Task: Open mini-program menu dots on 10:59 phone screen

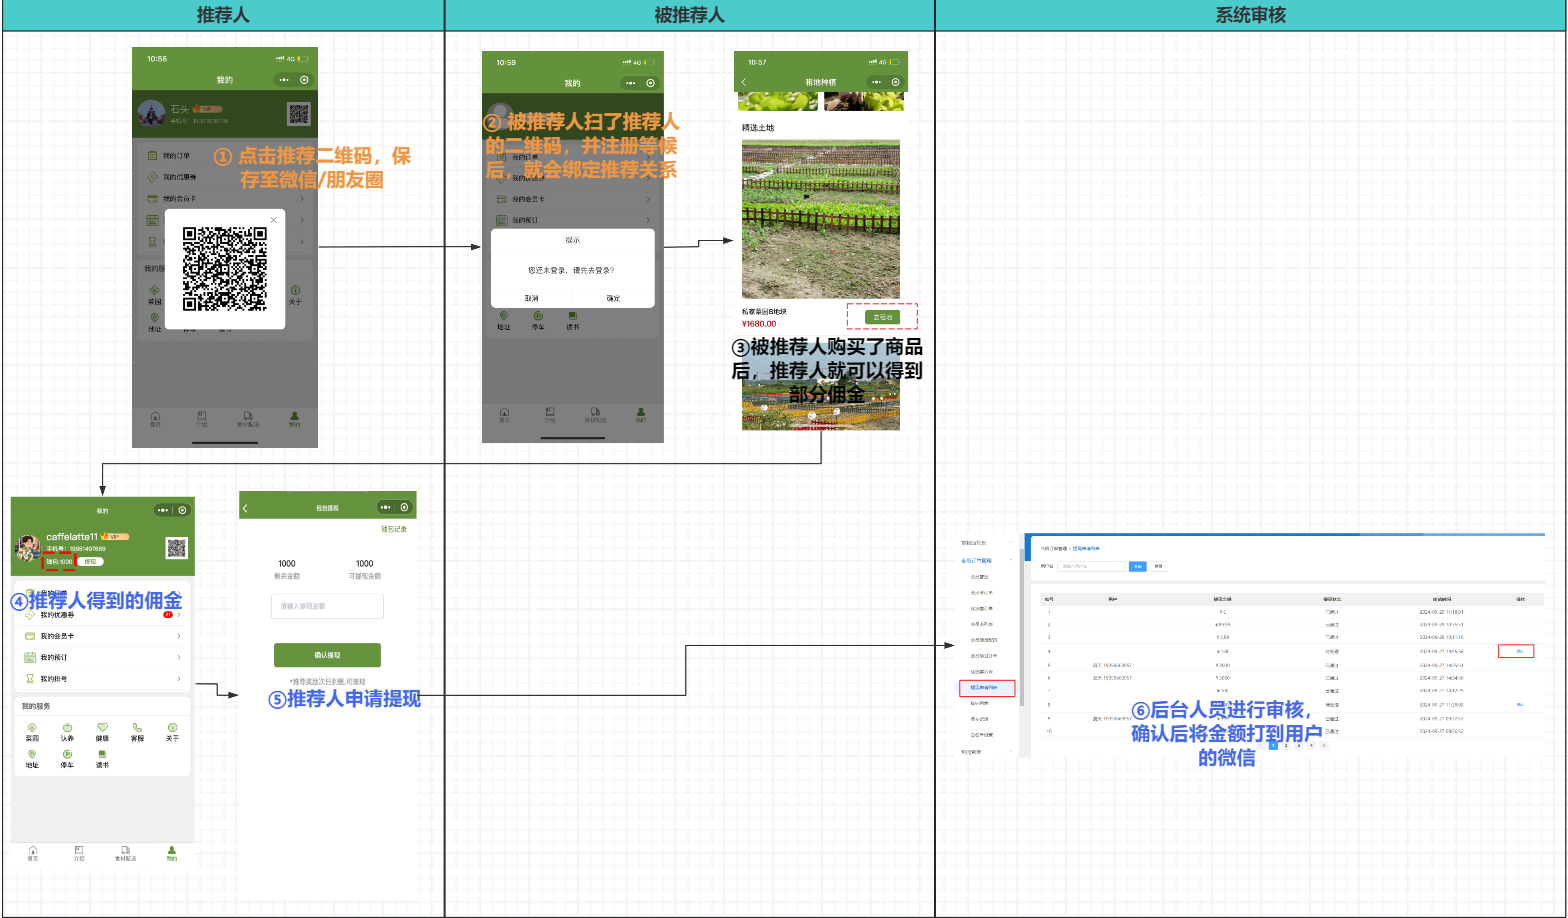Action: (x=631, y=83)
